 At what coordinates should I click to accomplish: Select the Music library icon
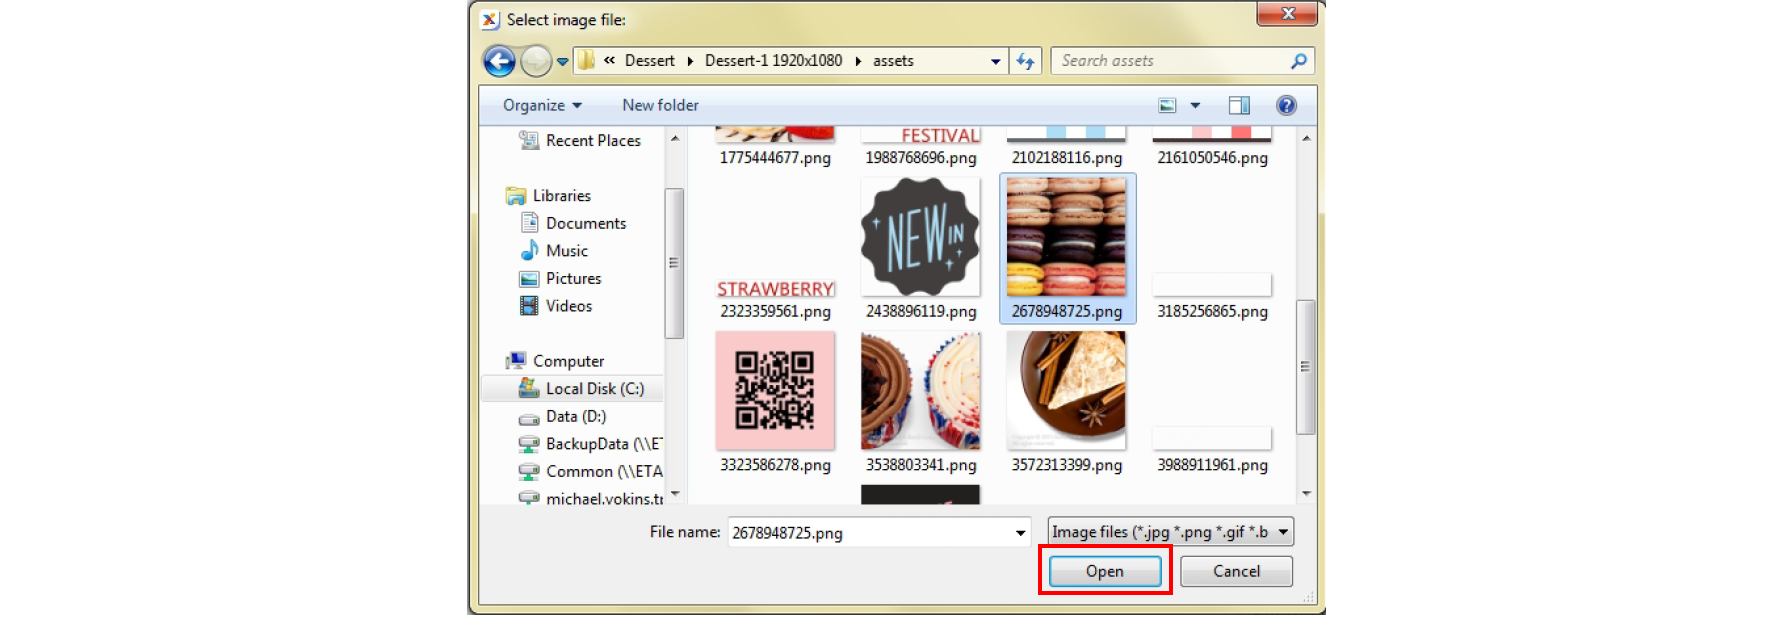[529, 251]
